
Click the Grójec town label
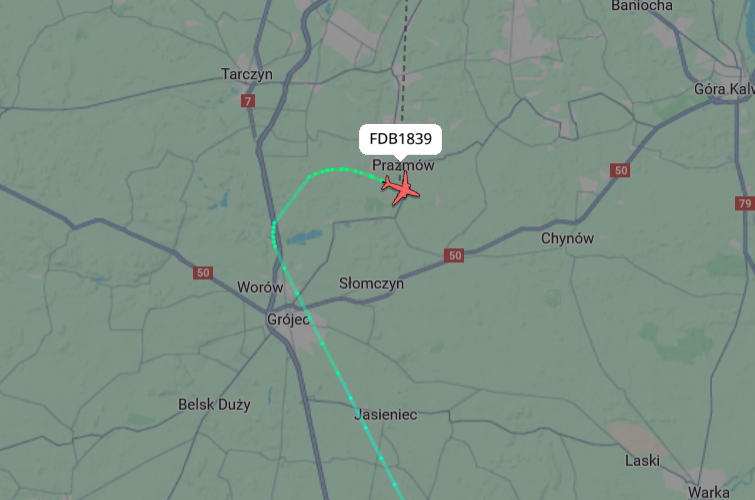pyautogui.click(x=288, y=319)
